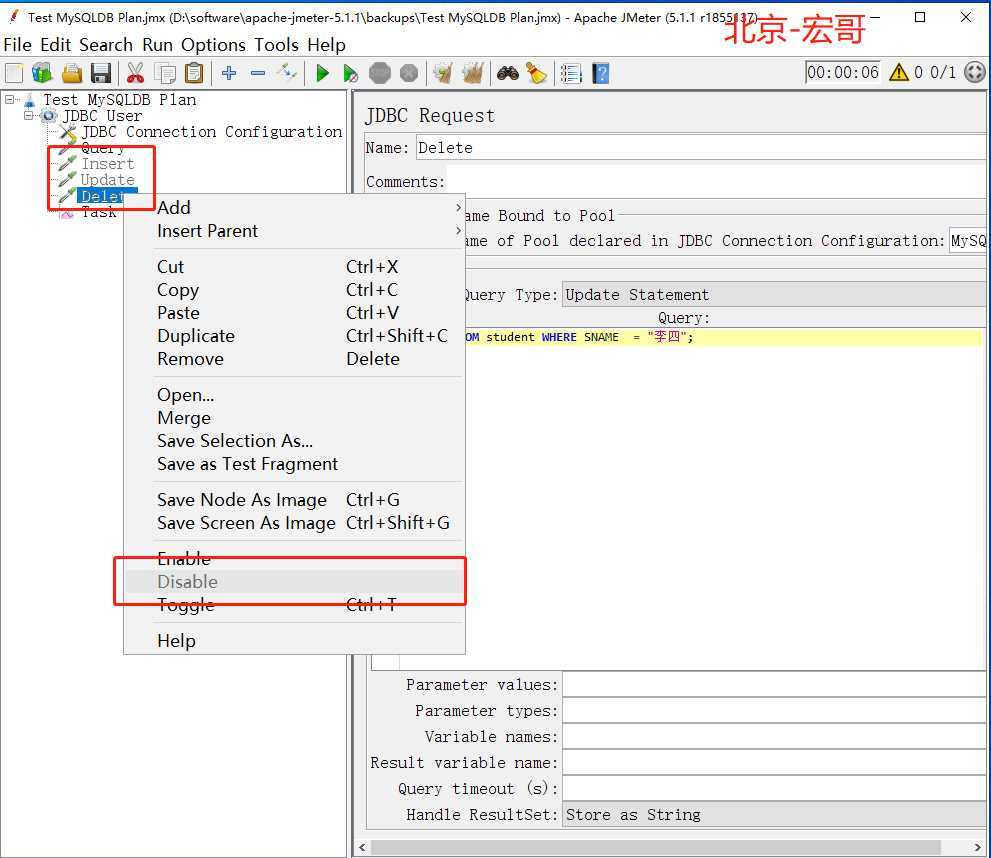This screenshot has height=858, width=991.
Task: Choose Help from the context menu
Action: (295, 641)
